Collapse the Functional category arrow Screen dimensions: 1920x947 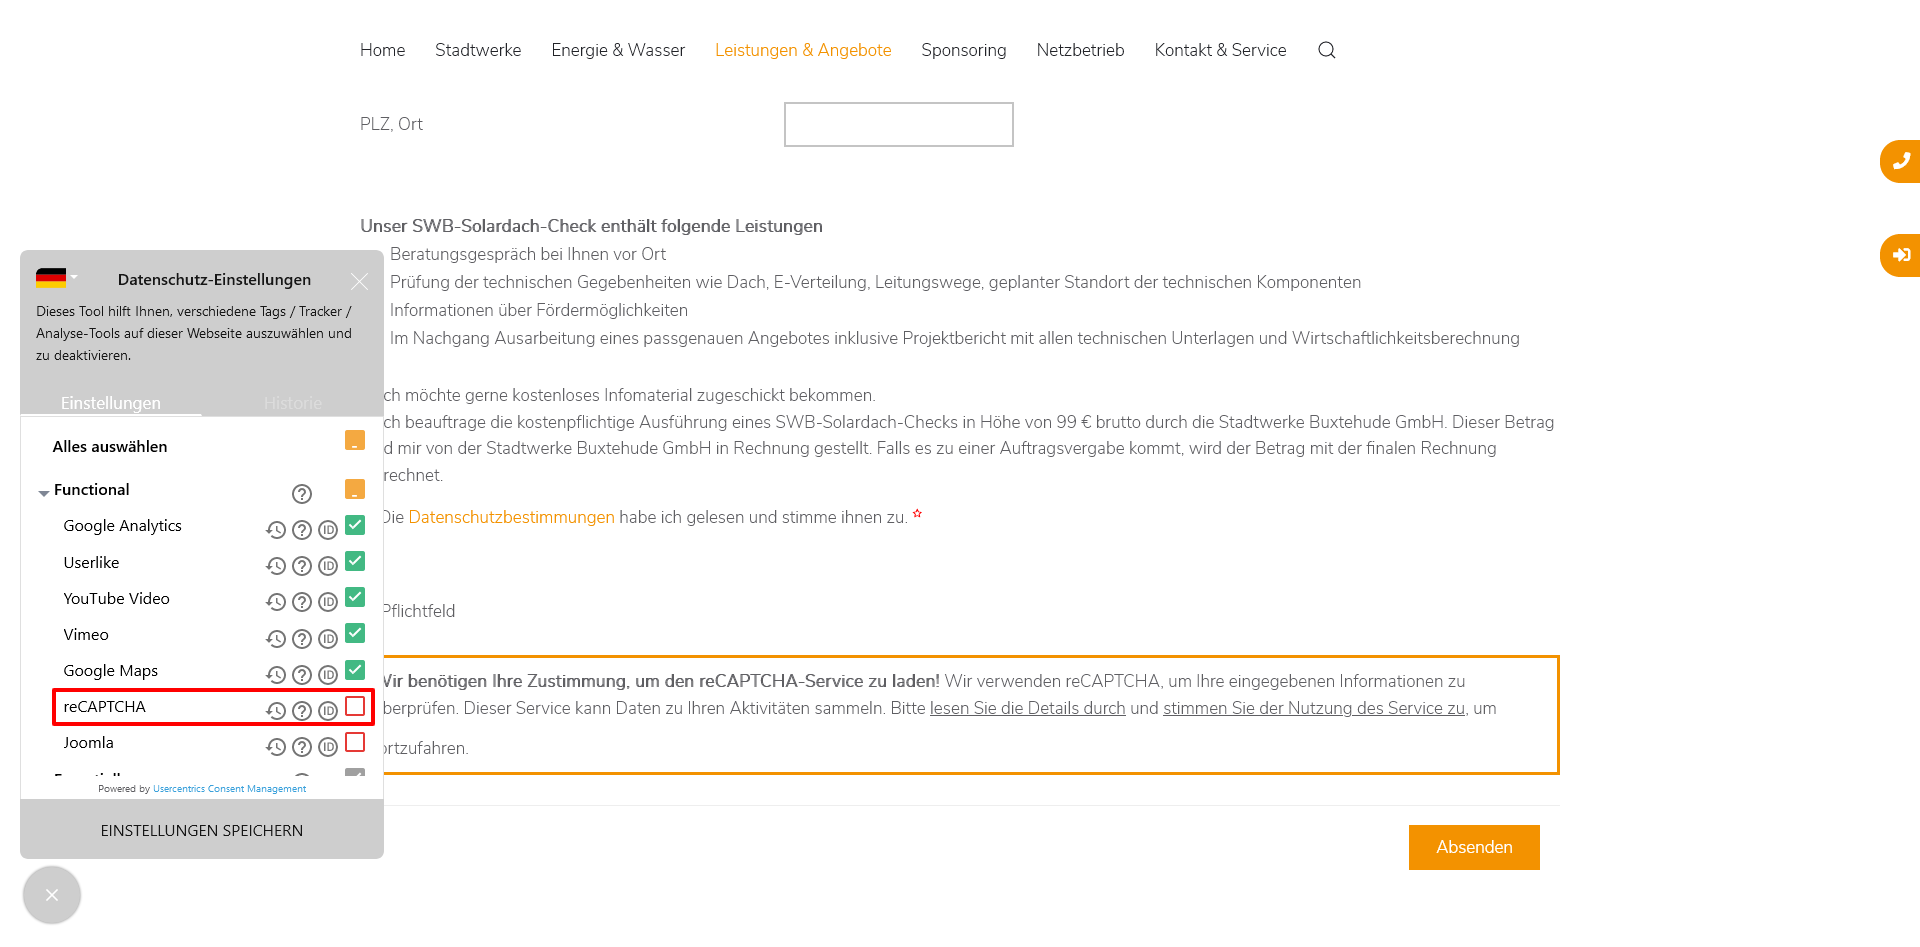[x=44, y=493]
